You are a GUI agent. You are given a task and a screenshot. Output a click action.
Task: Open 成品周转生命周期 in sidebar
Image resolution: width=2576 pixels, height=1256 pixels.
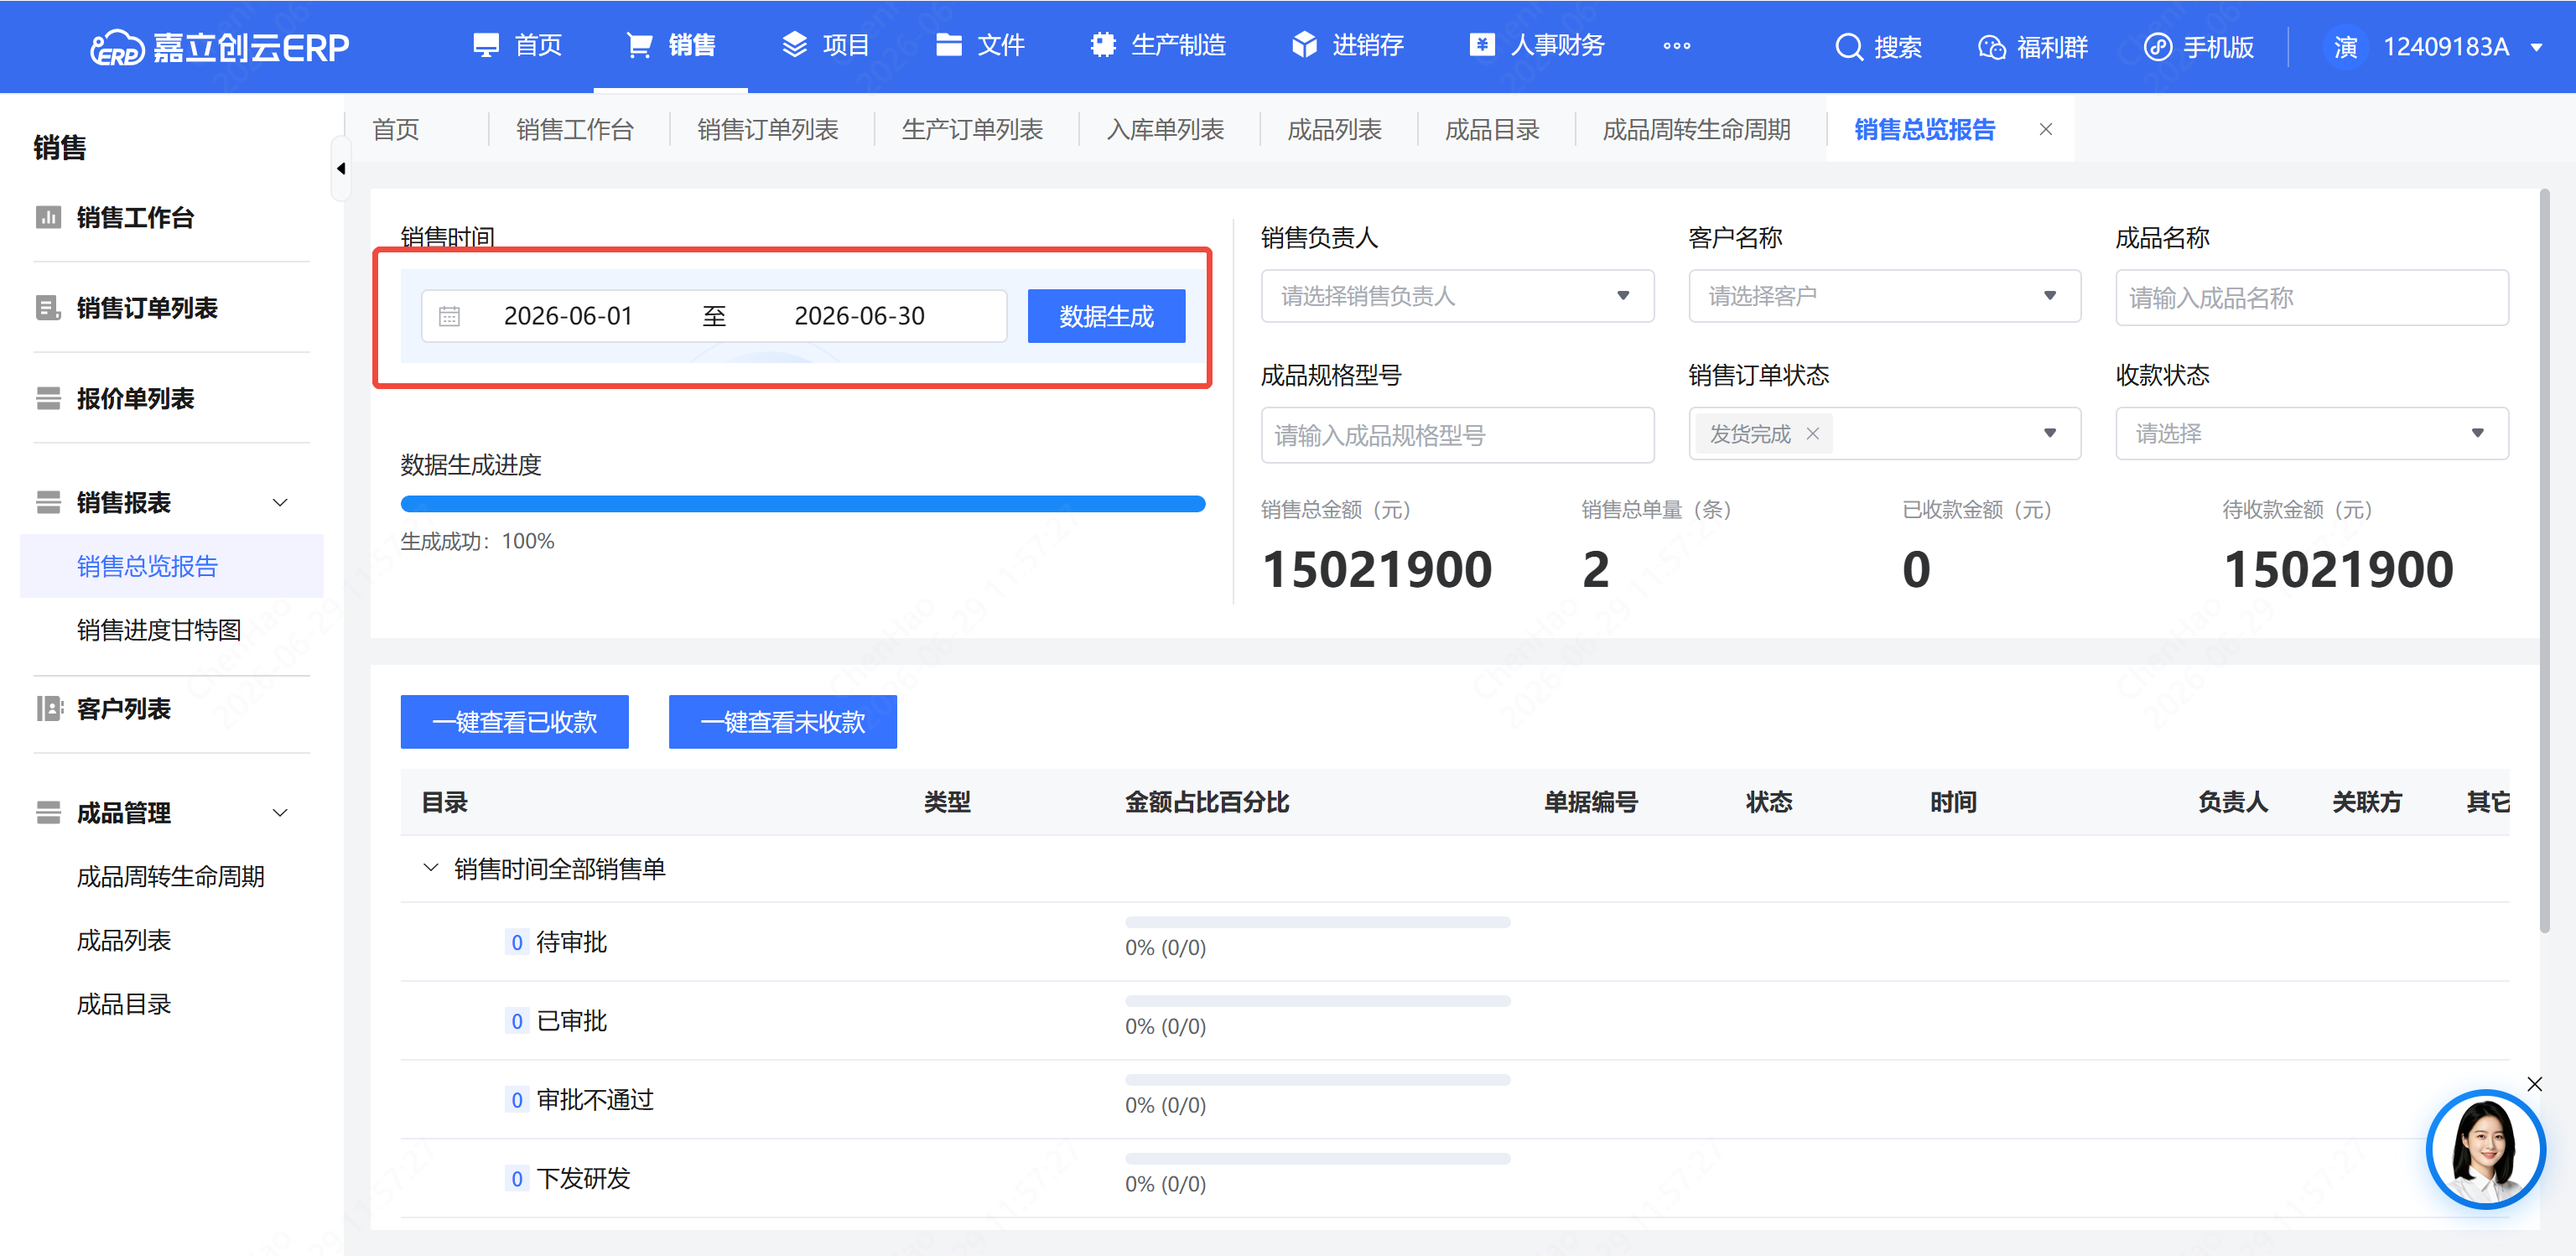(170, 876)
